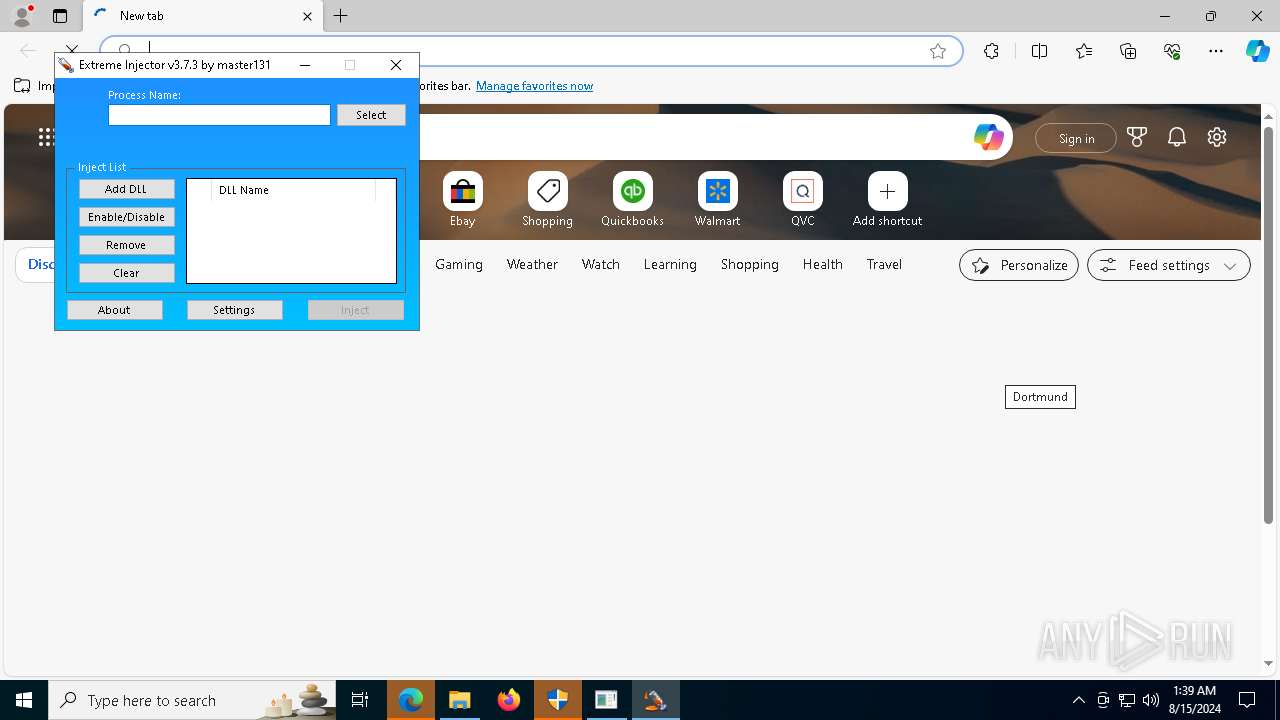
Task: Click the Personalize button
Action: click(x=1019, y=265)
